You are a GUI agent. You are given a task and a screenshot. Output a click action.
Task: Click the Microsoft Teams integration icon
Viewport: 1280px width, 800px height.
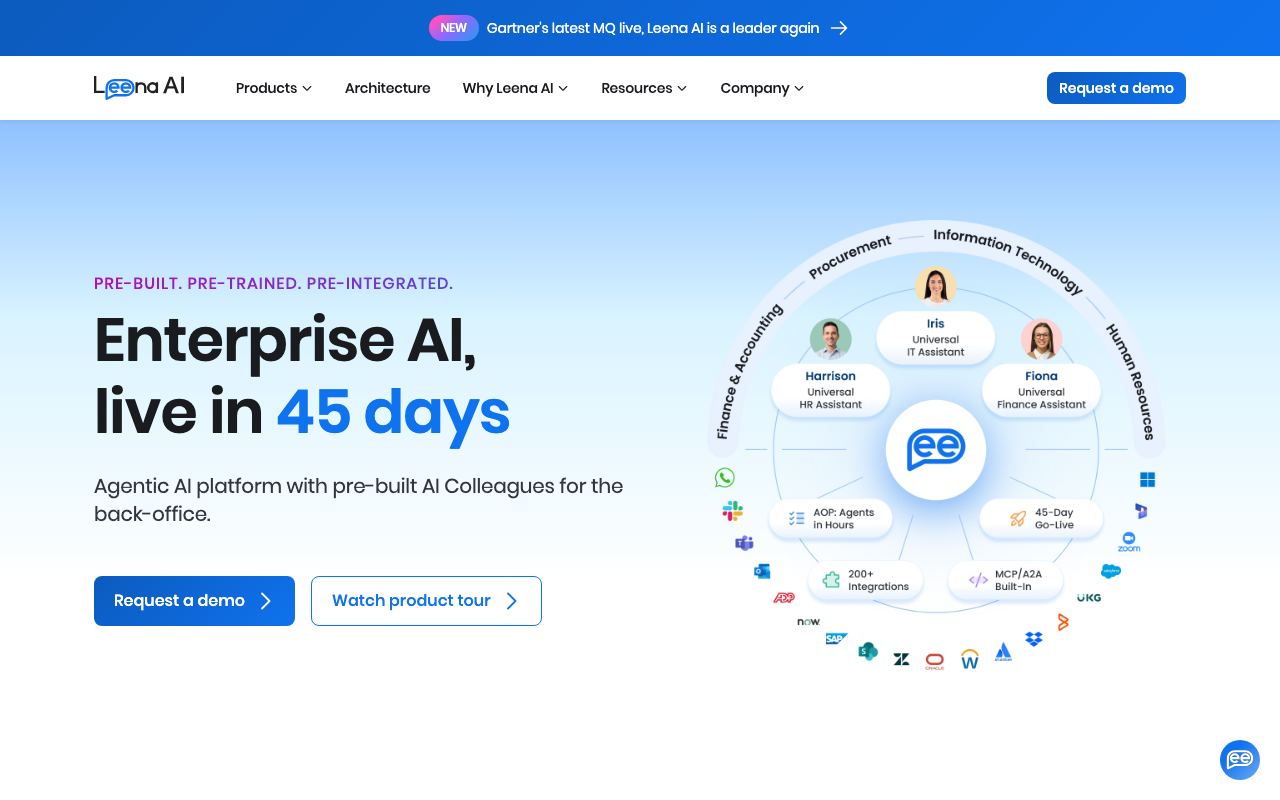pyautogui.click(x=744, y=543)
